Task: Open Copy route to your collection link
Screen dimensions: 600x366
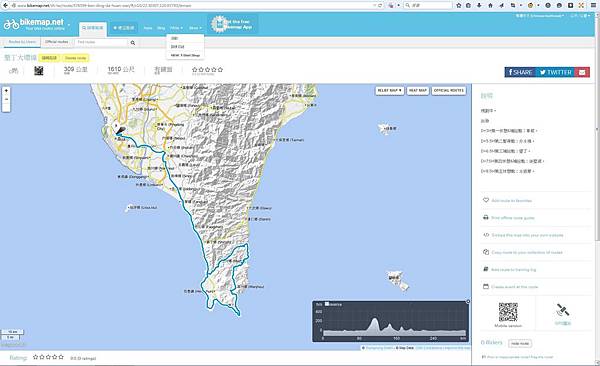Action: tap(527, 252)
